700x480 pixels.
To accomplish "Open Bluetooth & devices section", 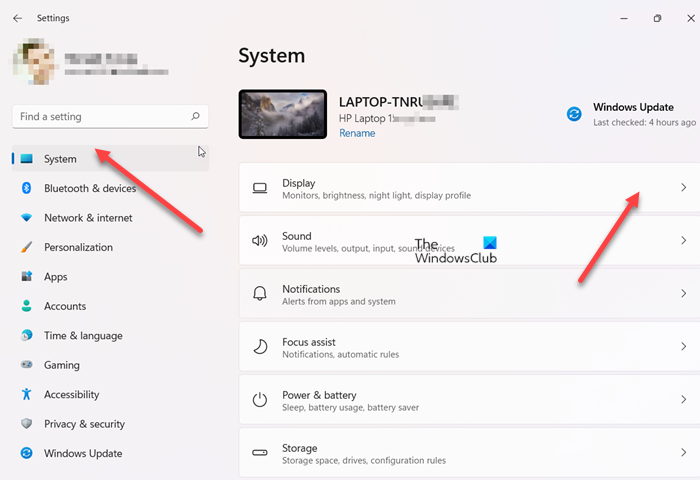I will [x=110, y=188].
